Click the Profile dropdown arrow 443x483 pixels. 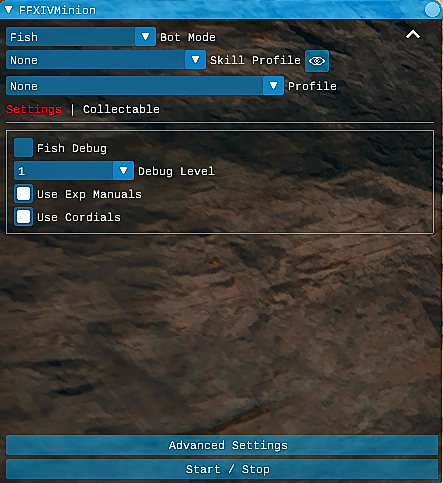point(273,86)
